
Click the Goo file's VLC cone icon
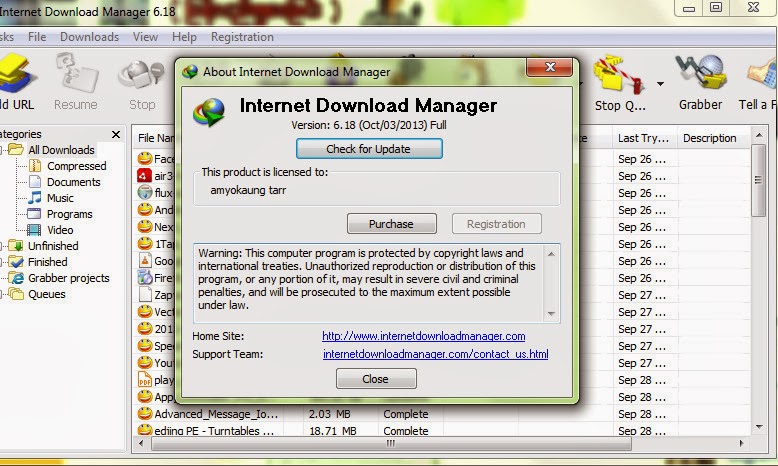tap(145, 260)
